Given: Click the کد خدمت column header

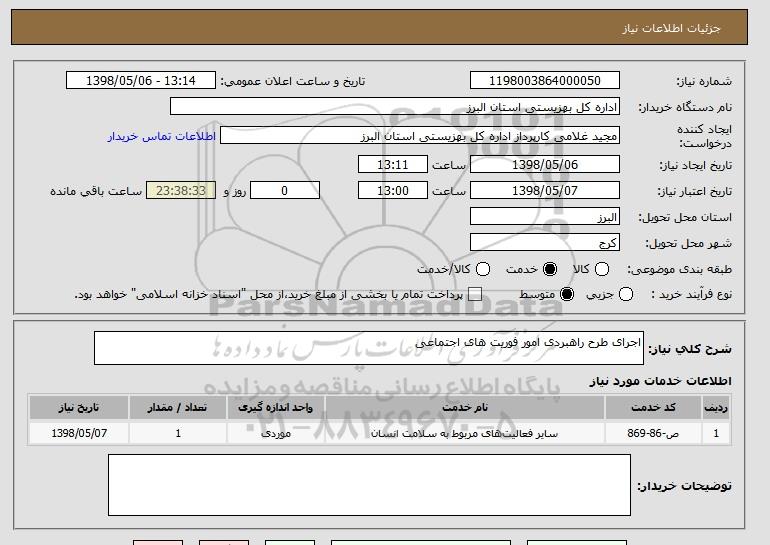Looking at the screenshot, I should coord(654,408).
